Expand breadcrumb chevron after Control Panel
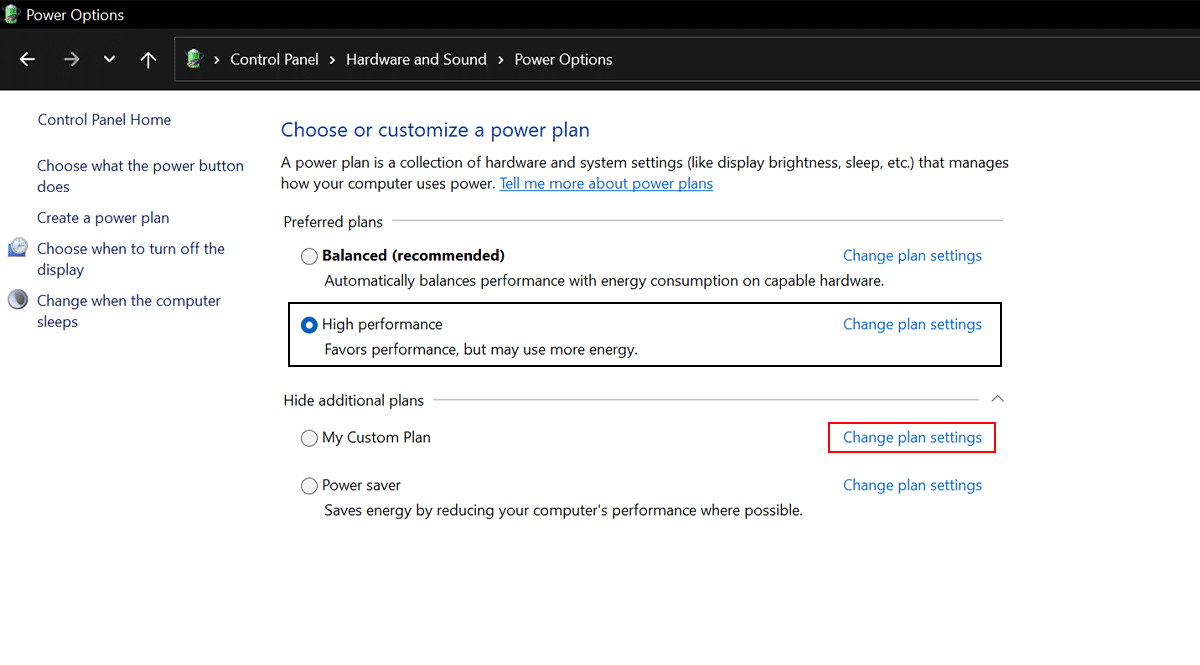The width and height of the screenshot is (1200, 665). [x=333, y=59]
